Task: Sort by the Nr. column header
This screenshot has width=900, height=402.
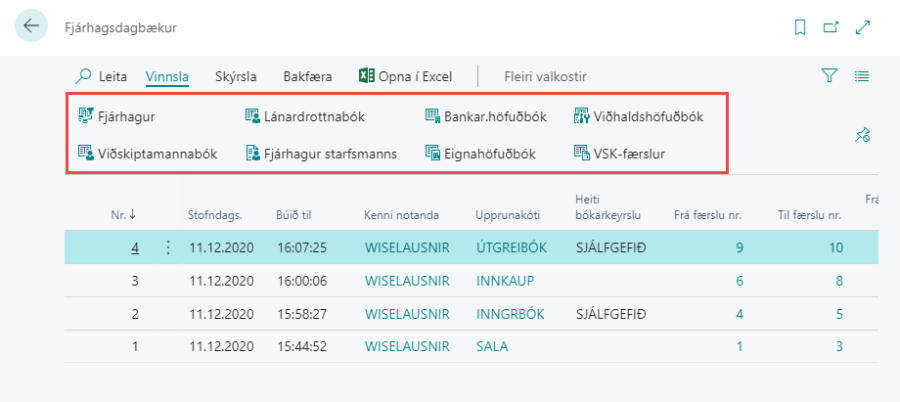Action: pyautogui.click(x=123, y=214)
